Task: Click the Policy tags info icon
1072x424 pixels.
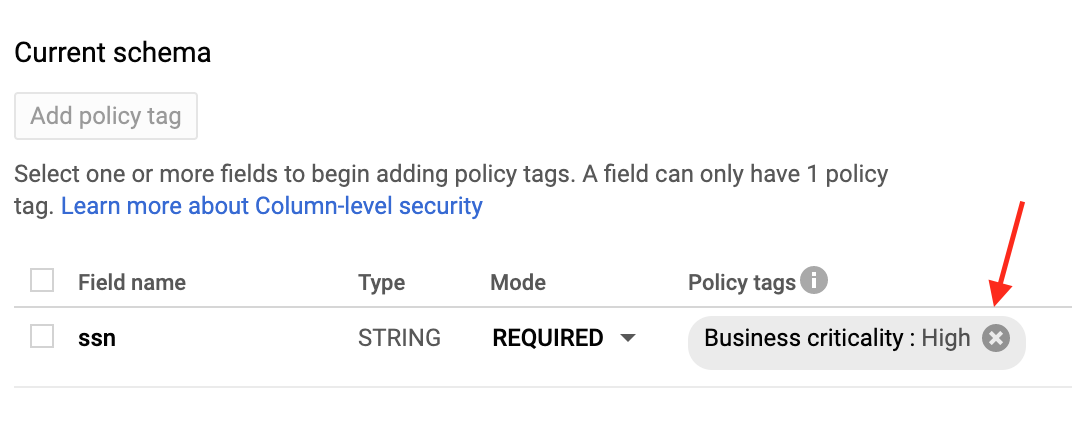Action: (x=815, y=281)
